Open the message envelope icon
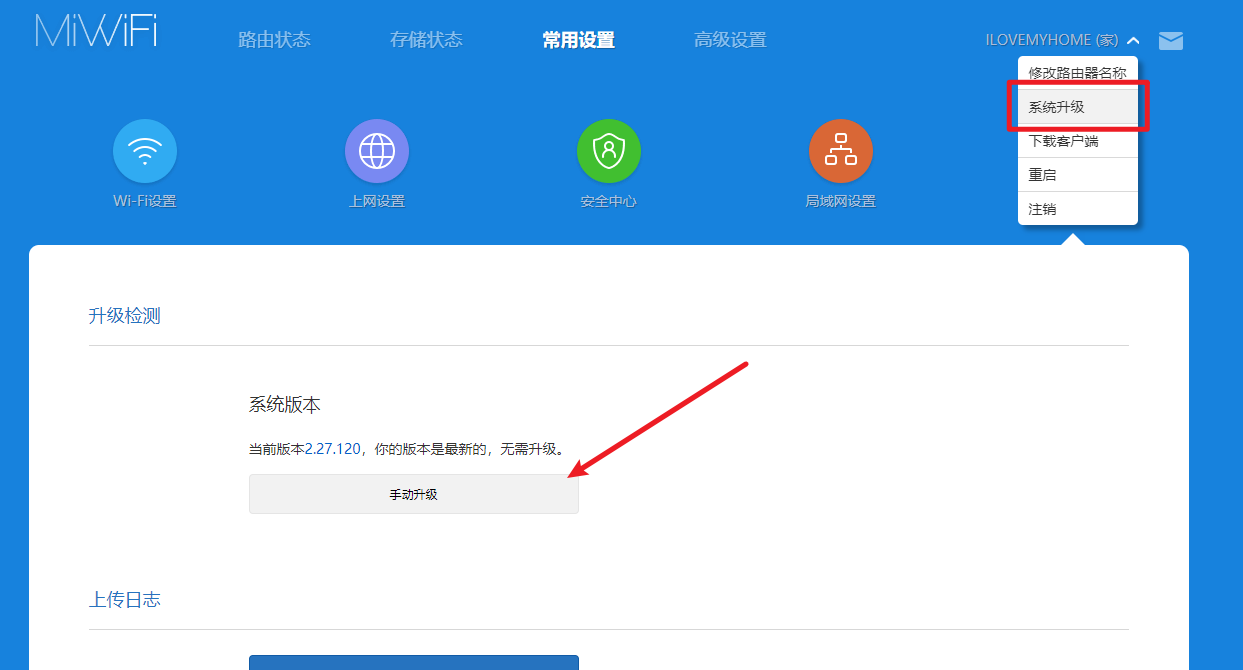The width and height of the screenshot is (1243, 670). tap(1170, 41)
